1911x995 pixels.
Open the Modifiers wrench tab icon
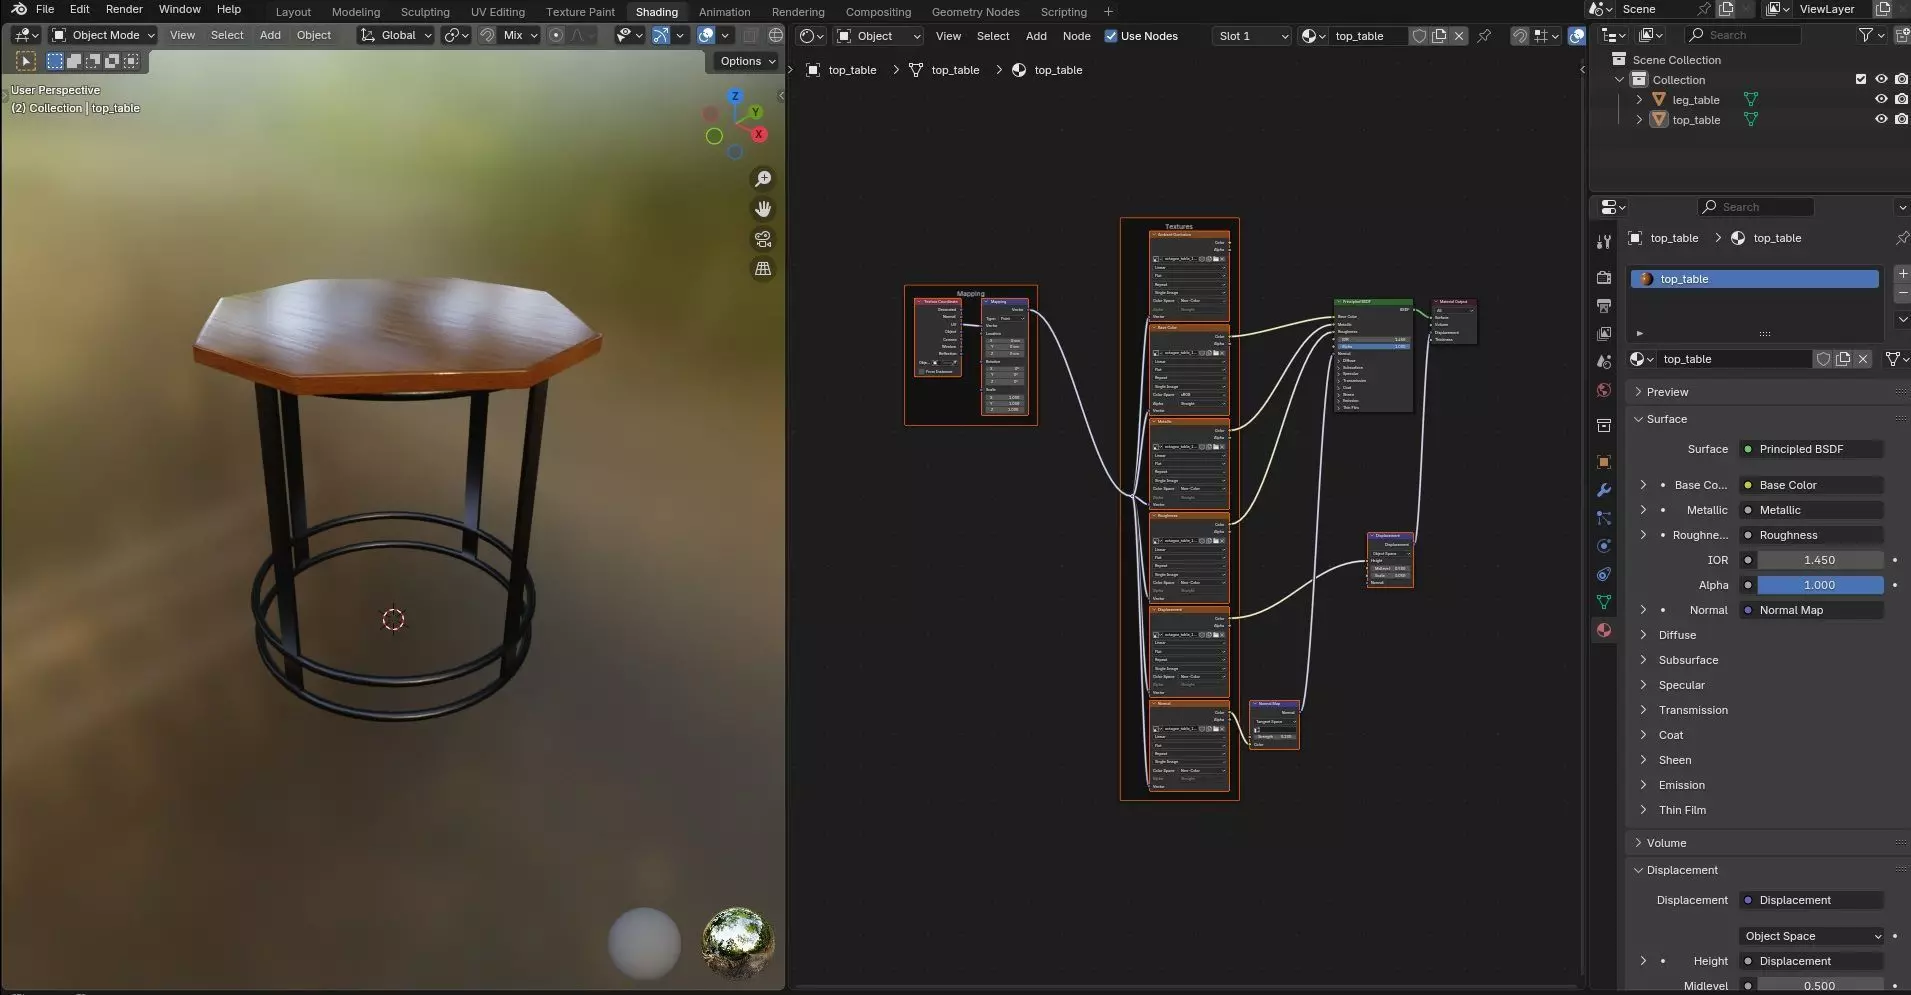(x=1604, y=490)
